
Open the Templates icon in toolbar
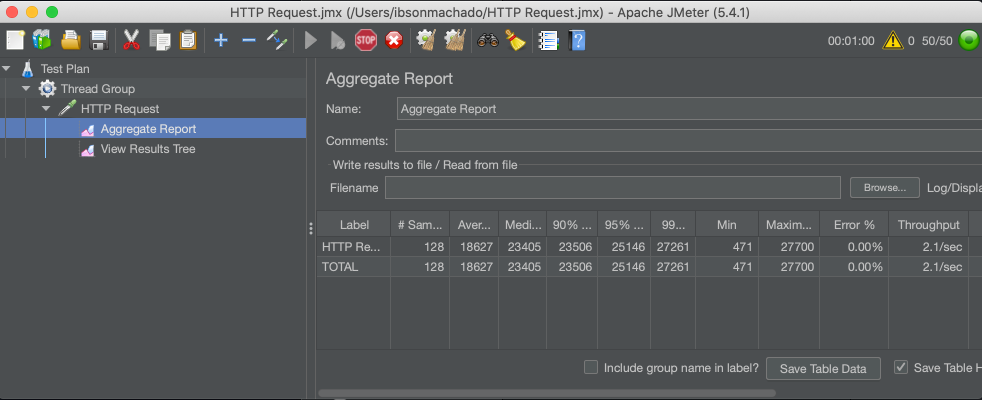(42, 41)
